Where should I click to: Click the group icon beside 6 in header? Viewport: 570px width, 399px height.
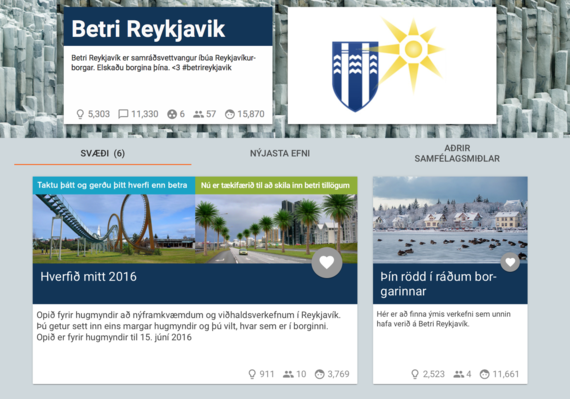click(172, 114)
